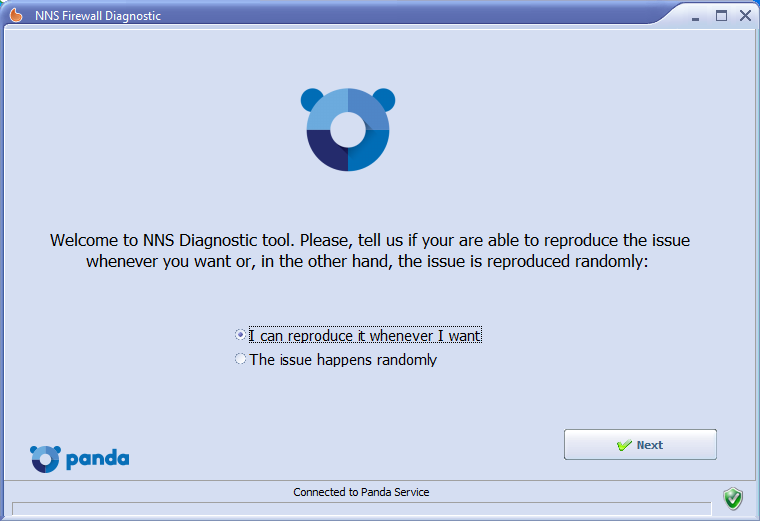Click the Next button
The height and width of the screenshot is (521, 760).
coord(640,444)
